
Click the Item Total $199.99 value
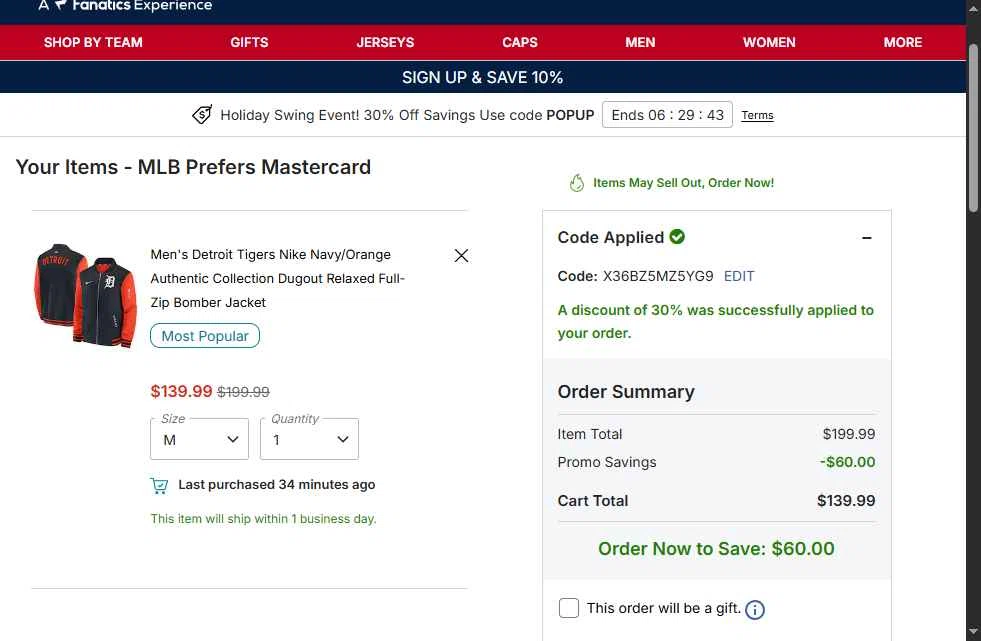pos(849,434)
